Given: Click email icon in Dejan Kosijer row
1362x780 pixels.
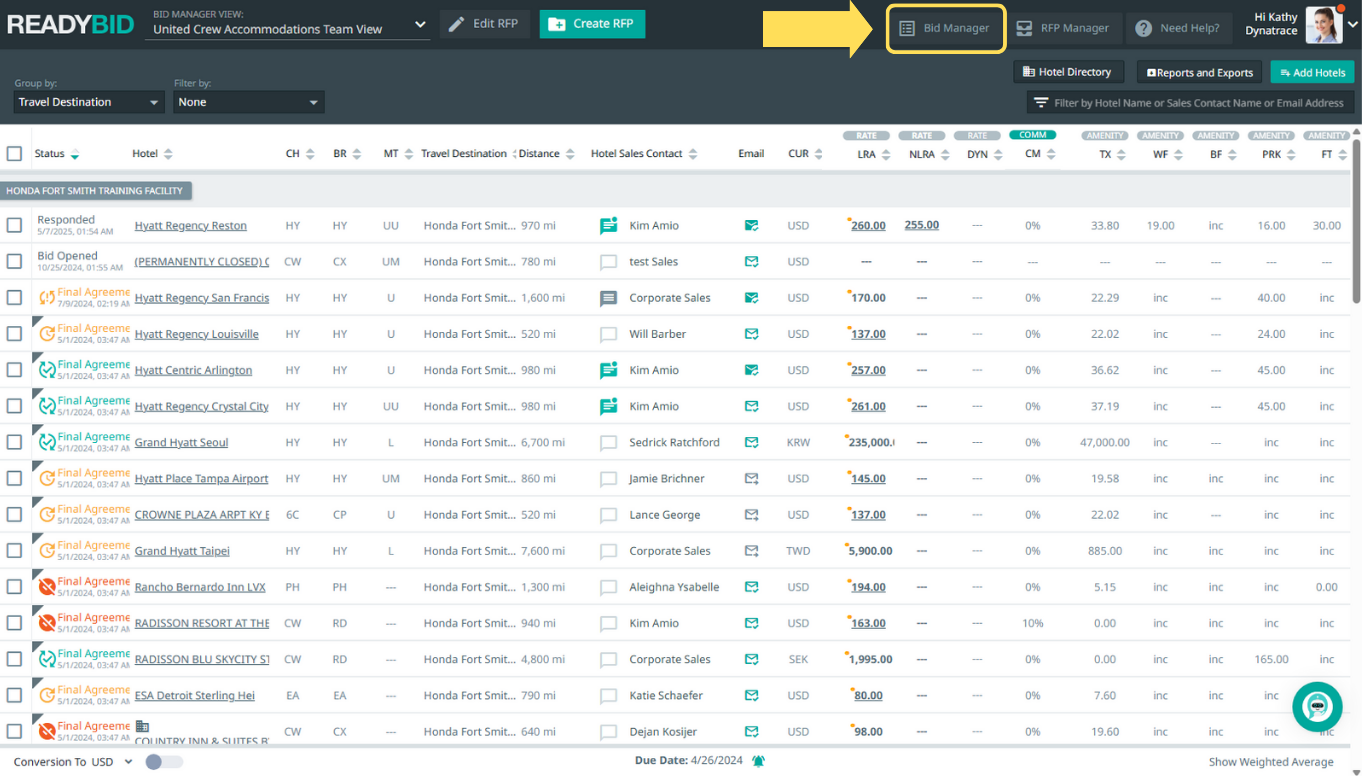Looking at the screenshot, I should (x=751, y=731).
